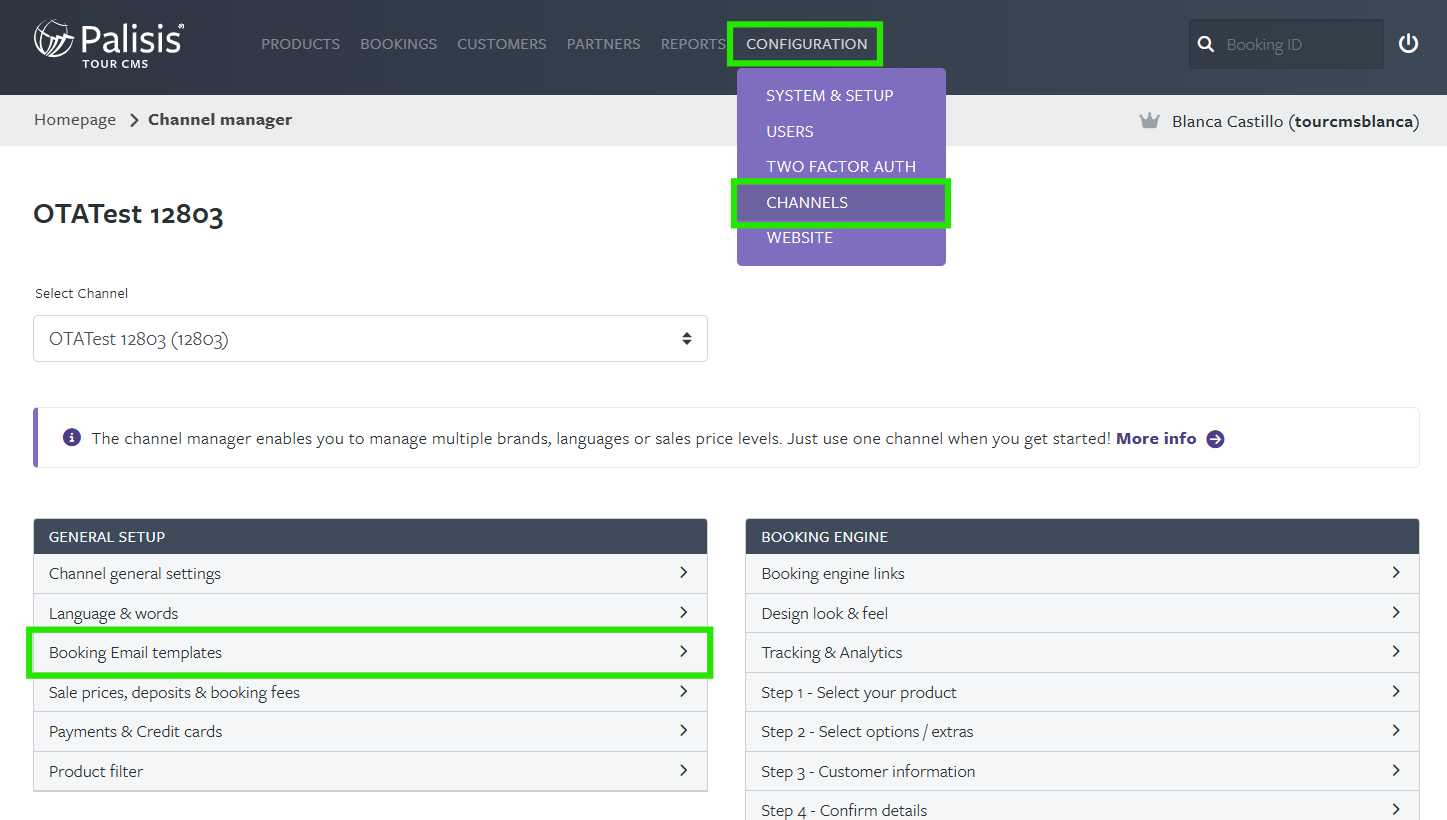Open Step 1 - Select your product
Viewport: 1447px width, 820px height.
coord(1082,692)
